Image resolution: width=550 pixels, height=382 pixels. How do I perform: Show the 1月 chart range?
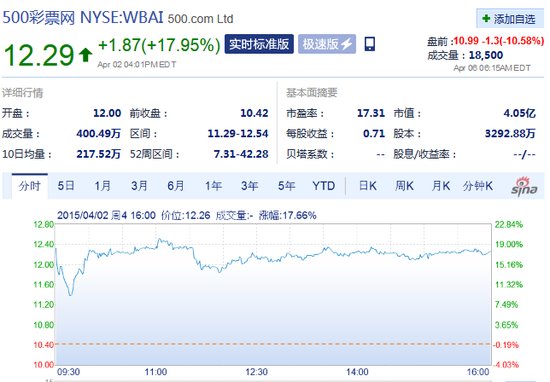click(x=102, y=186)
